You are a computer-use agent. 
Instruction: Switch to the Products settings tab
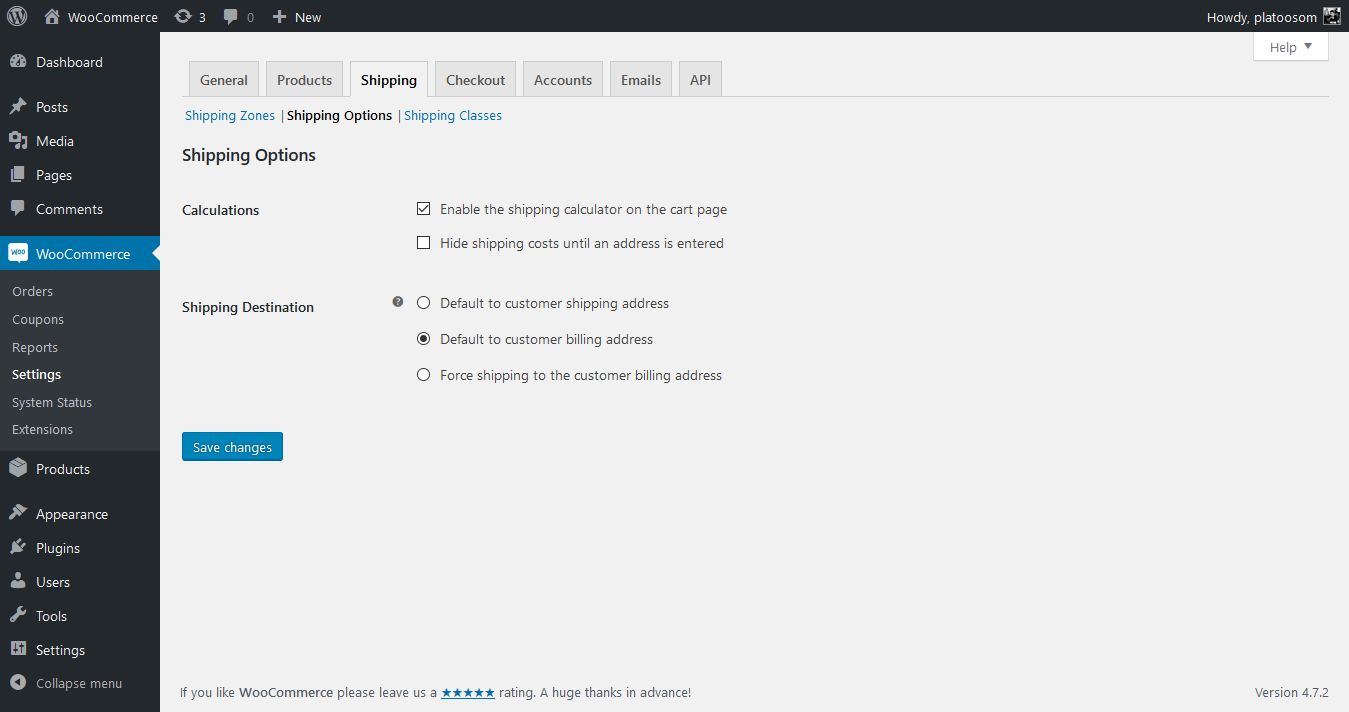click(304, 80)
